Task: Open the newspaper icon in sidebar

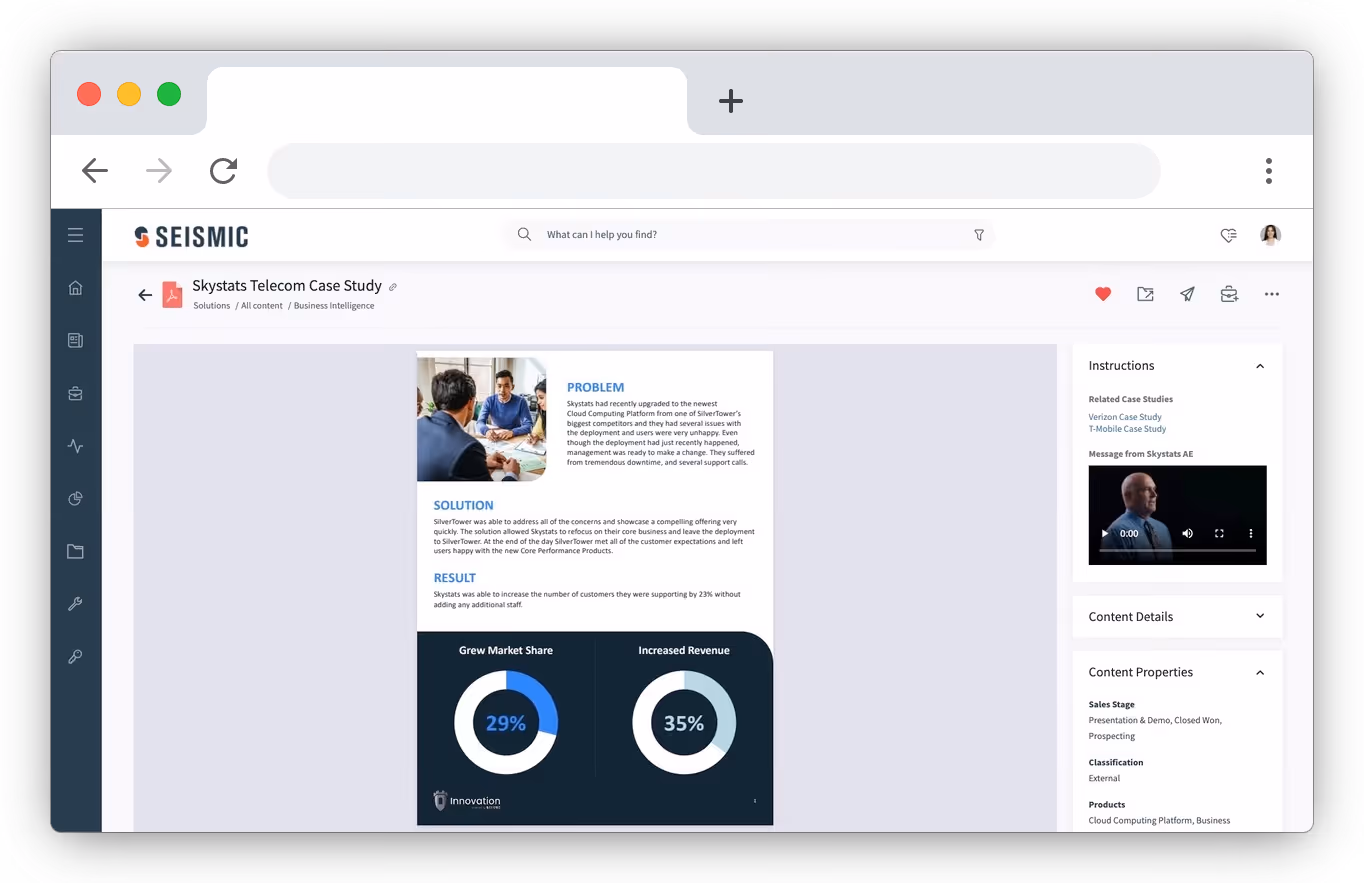Action: click(75, 340)
